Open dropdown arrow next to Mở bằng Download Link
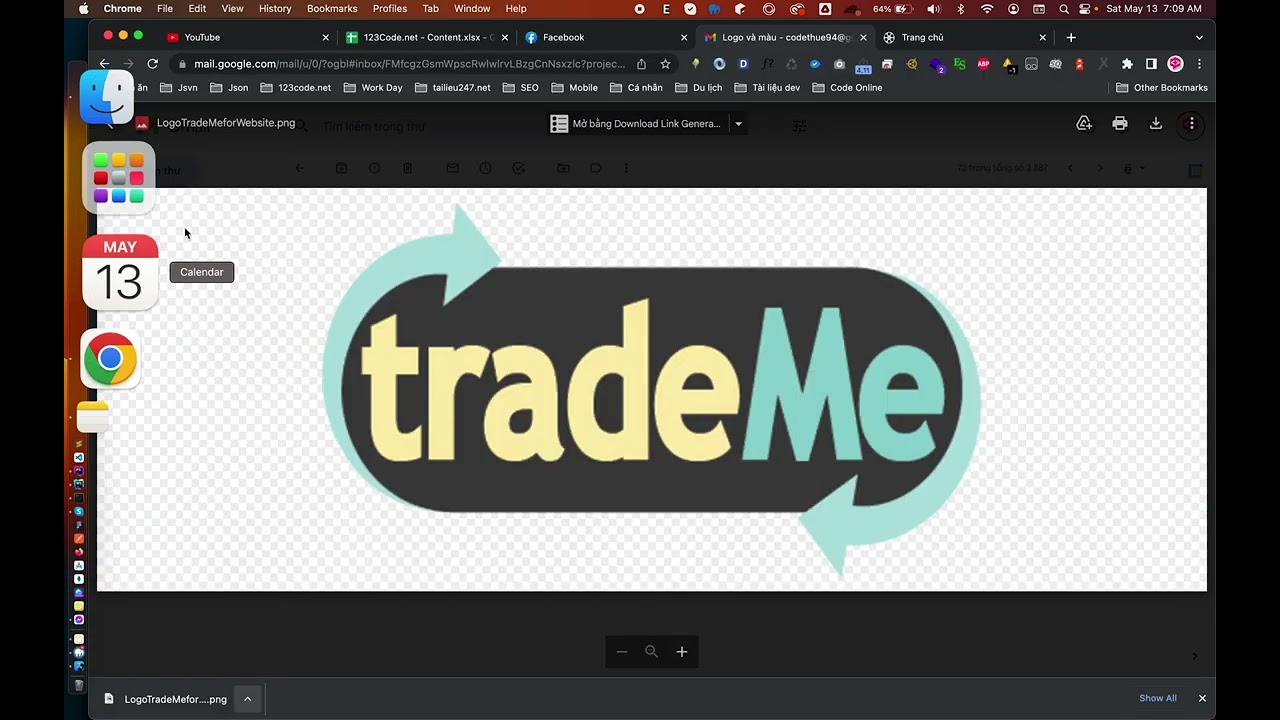 pos(738,124)
